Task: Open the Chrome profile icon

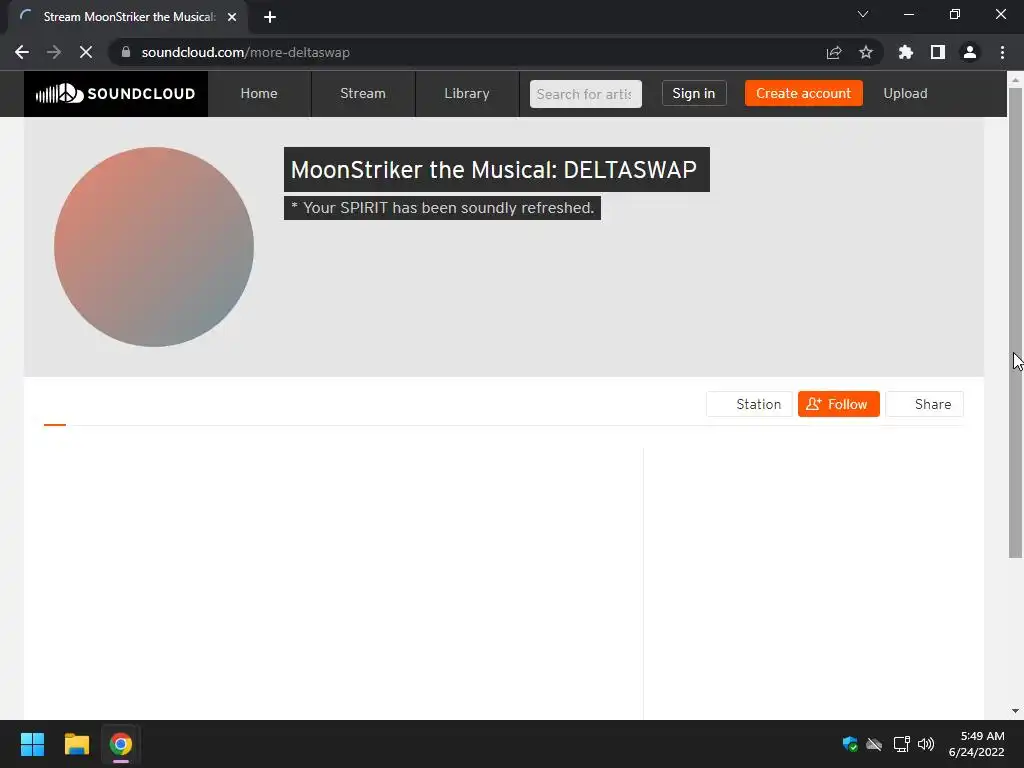Action: point(970,52)
